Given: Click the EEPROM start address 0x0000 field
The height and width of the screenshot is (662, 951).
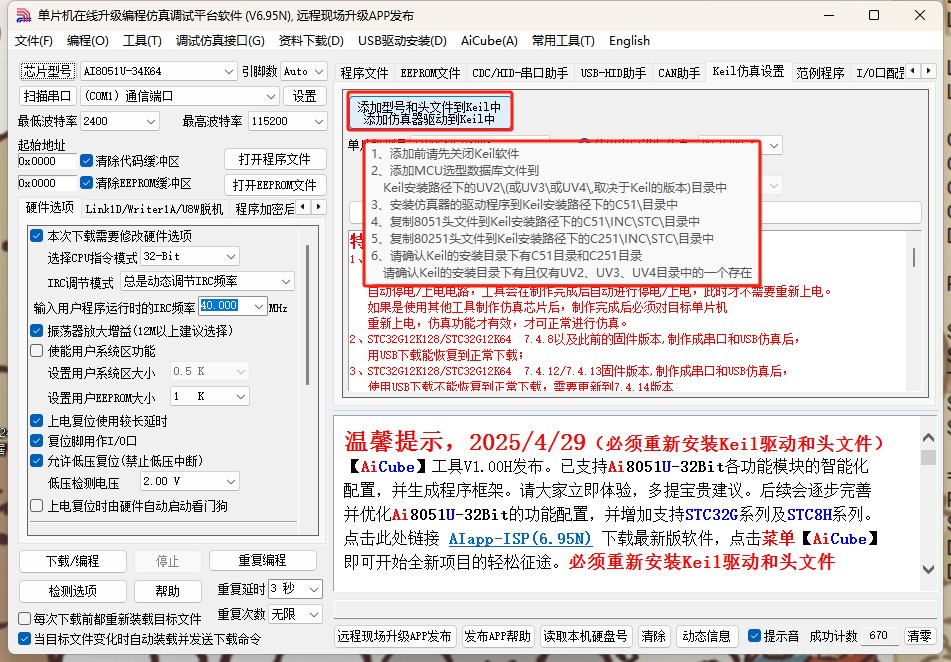Looking at the screenshot, I should click(x=47, y=183).
